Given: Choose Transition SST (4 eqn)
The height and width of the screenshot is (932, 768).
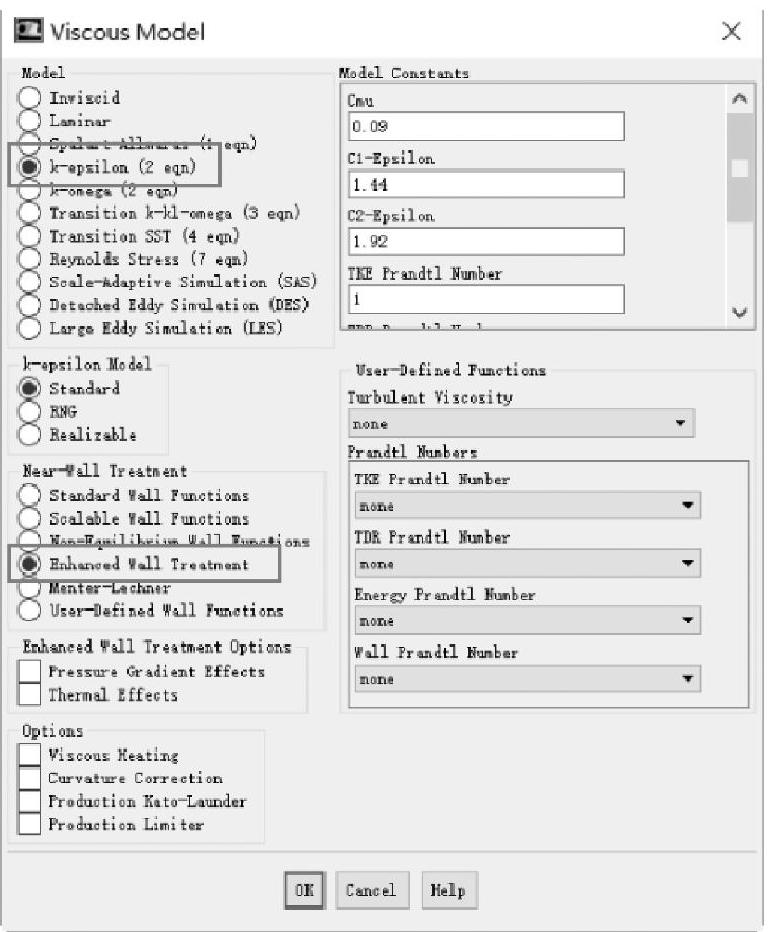Looking at the screenshot, I should [x=29, y=236].
